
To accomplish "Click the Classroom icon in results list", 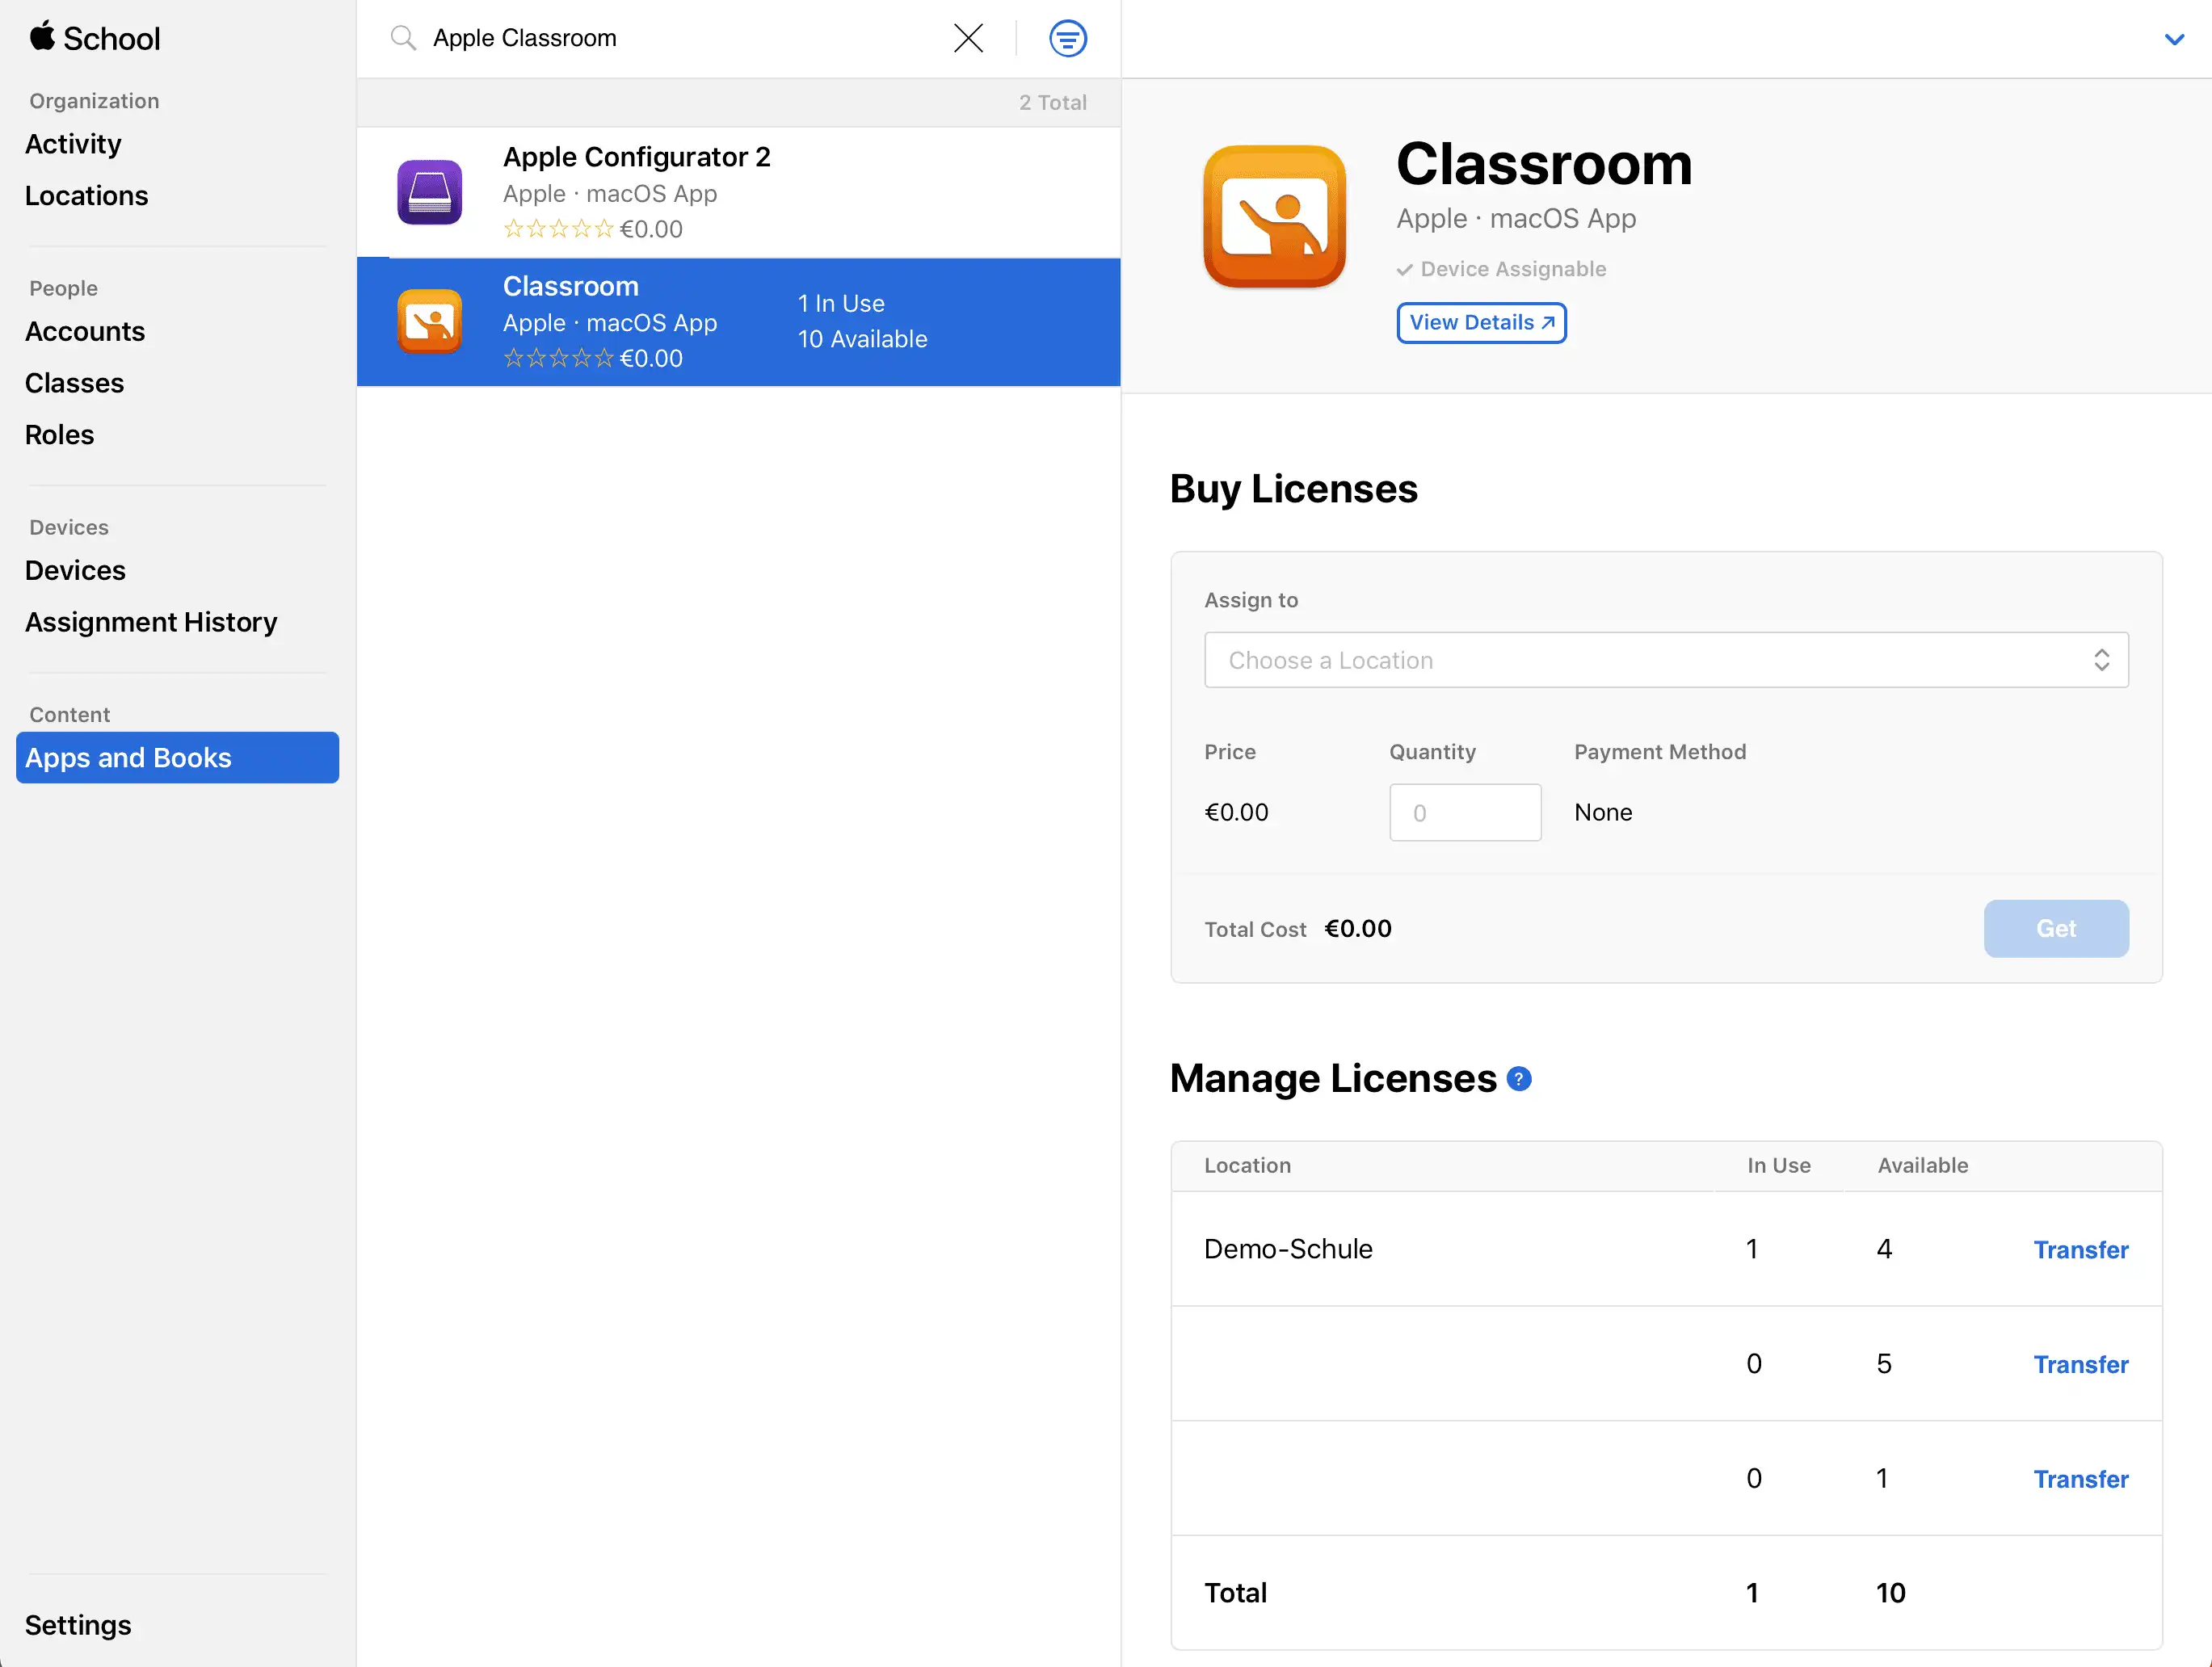I will point(430,321).
